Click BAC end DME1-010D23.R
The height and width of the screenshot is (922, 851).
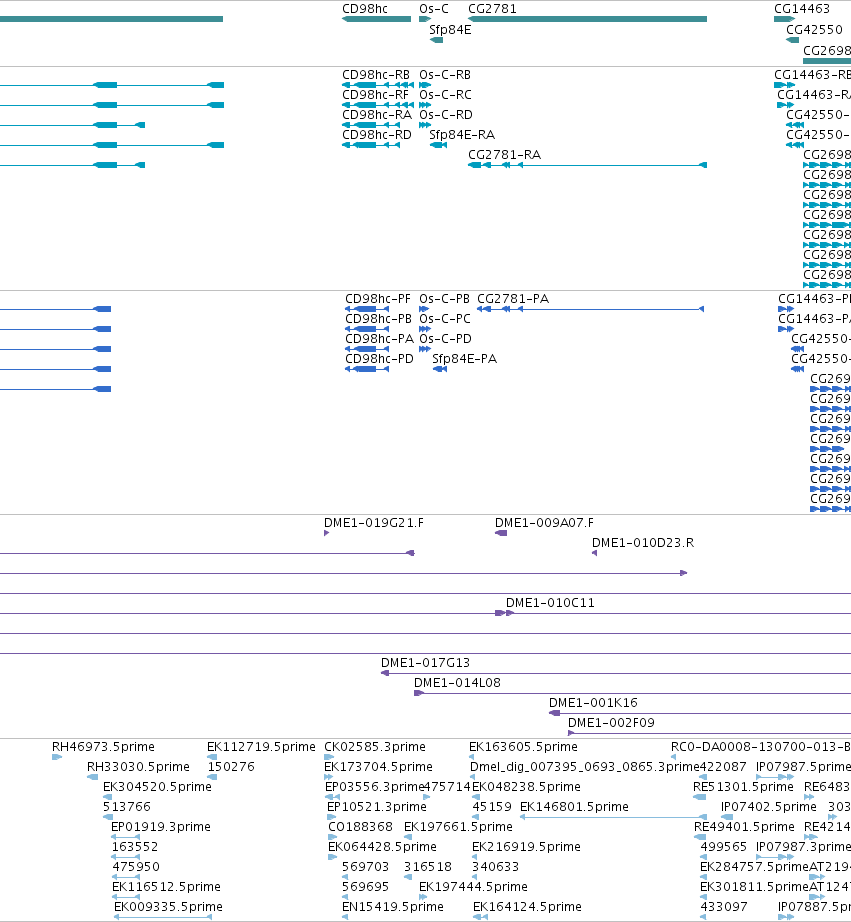point(643,543)
